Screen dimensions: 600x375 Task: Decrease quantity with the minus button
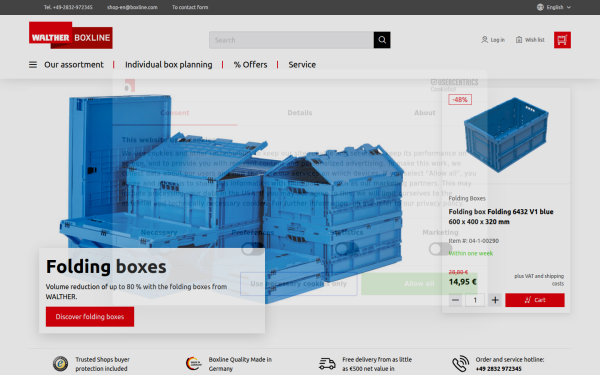(x=455, y=300)
